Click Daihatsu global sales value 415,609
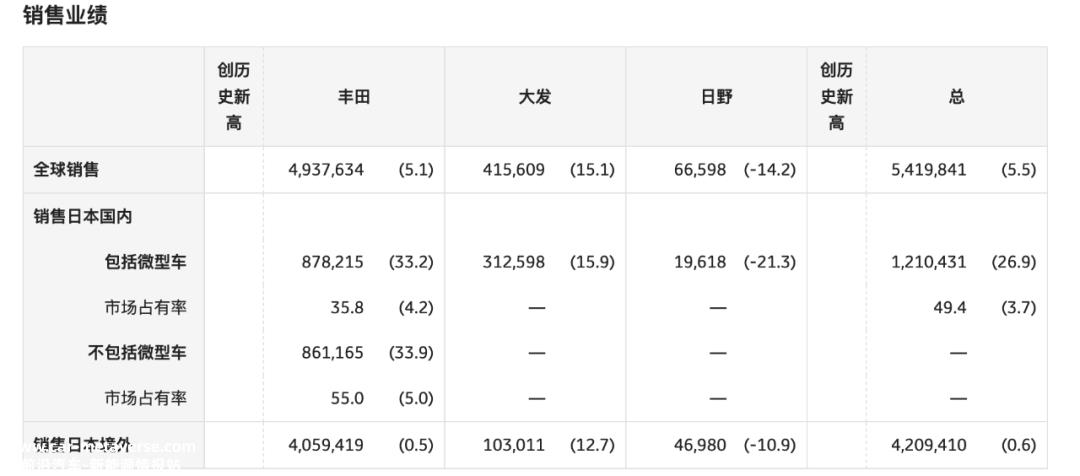The width and height of the screenshot is (1080, 476). pos(514,169)
